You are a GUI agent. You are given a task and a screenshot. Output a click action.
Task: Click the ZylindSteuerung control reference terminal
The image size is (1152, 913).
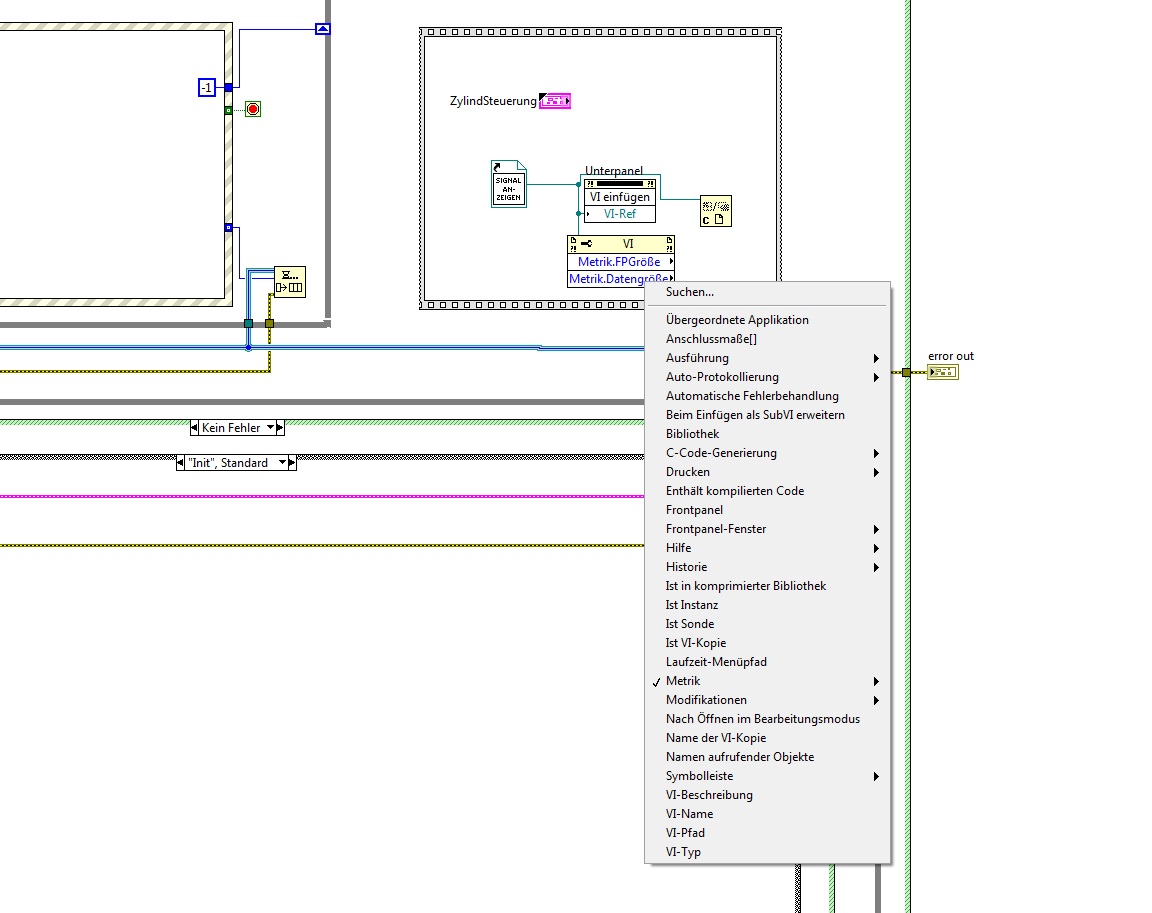[x=555, y=101]
